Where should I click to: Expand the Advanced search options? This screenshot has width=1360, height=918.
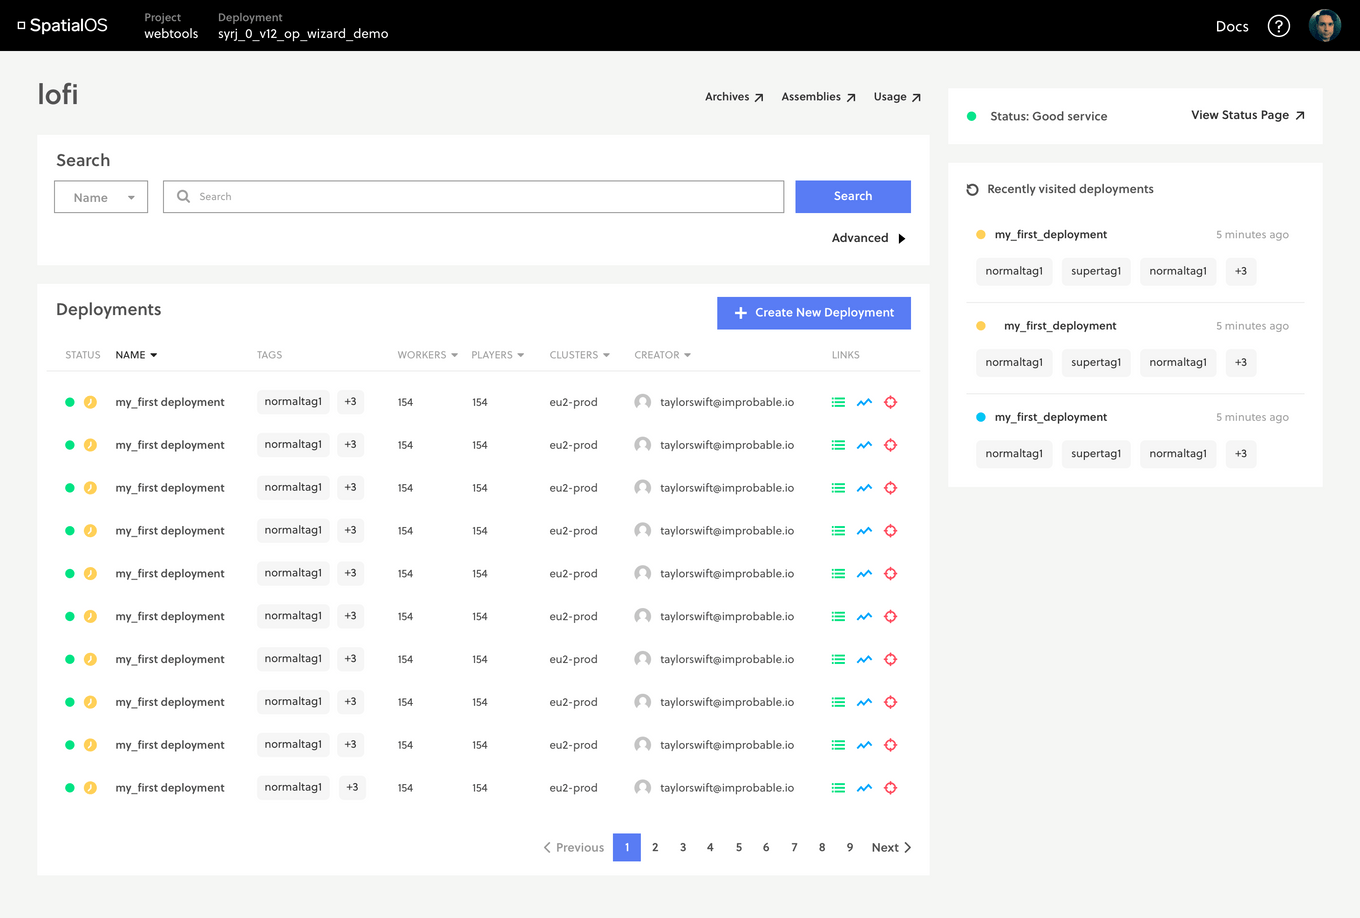(x=868, y=238)
